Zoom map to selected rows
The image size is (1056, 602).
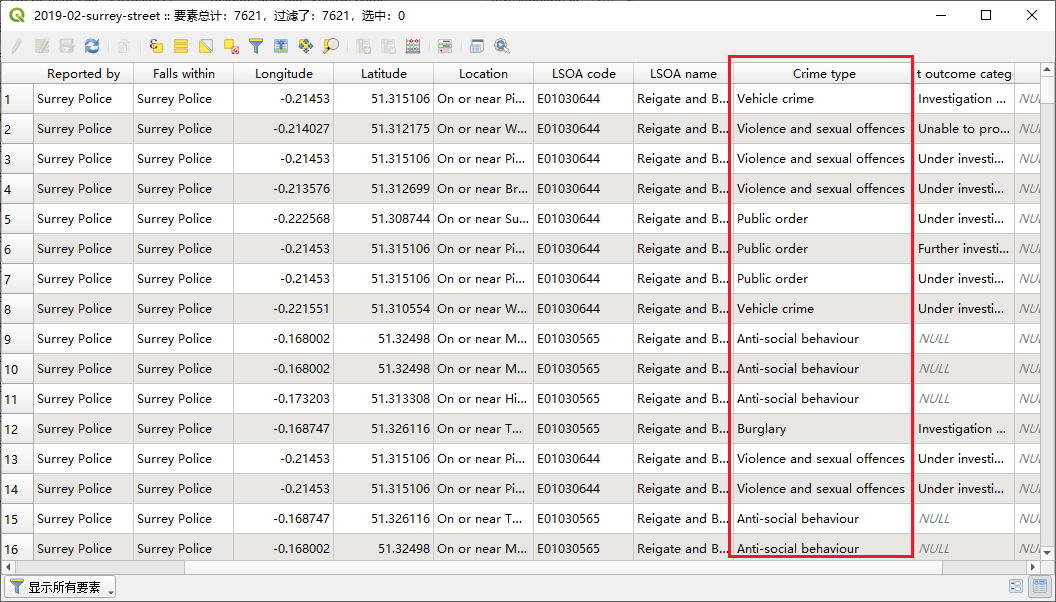click(x=331, y=46)
